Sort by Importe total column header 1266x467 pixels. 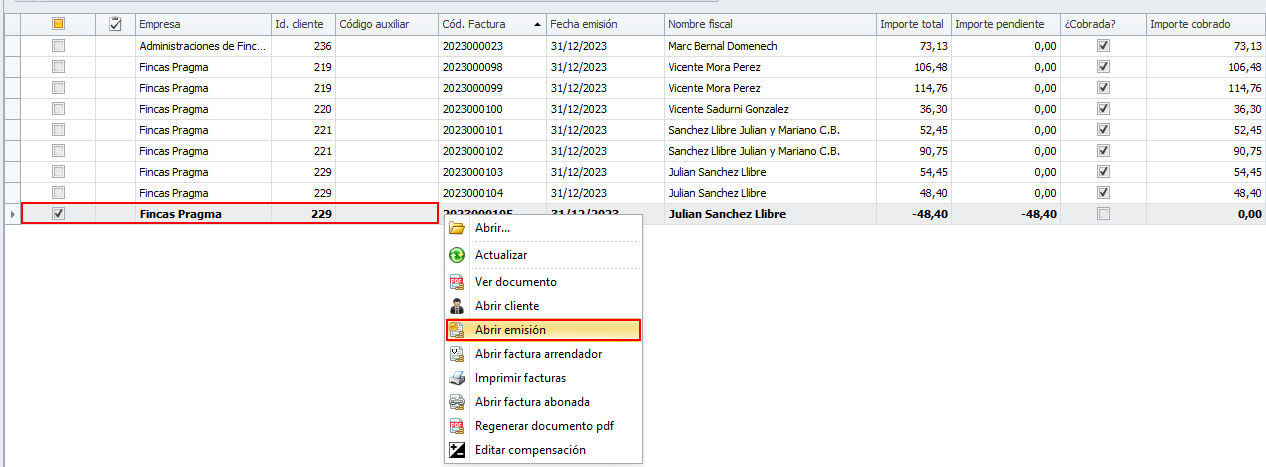point(913,24)
